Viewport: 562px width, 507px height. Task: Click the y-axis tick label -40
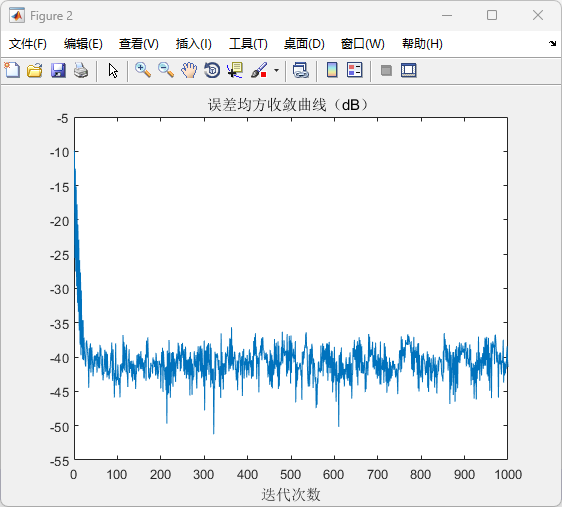click(59, 358)
